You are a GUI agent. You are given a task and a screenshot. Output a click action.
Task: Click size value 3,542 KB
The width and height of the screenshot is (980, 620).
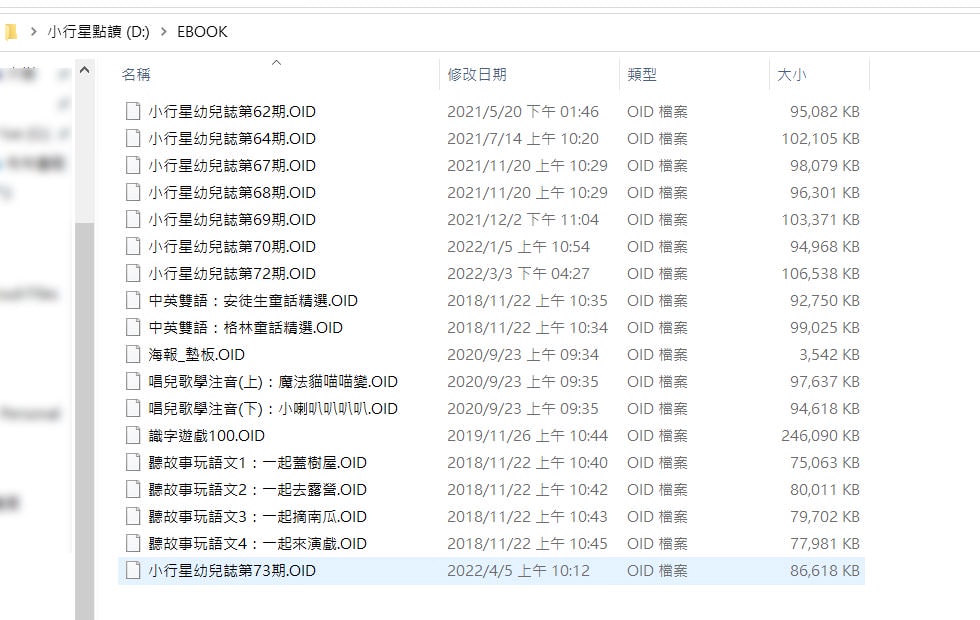pos(829,354)
